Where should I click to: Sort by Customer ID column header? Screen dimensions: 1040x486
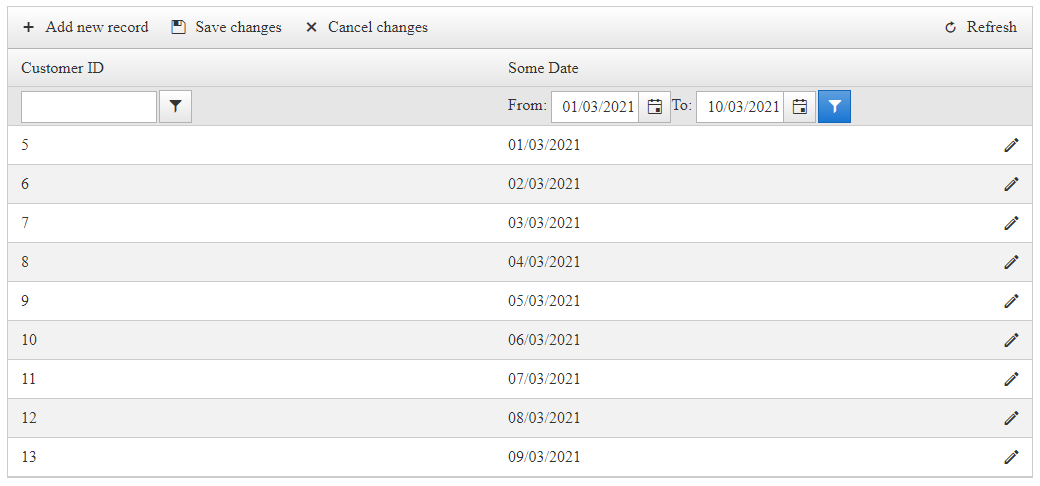(62, 68)
